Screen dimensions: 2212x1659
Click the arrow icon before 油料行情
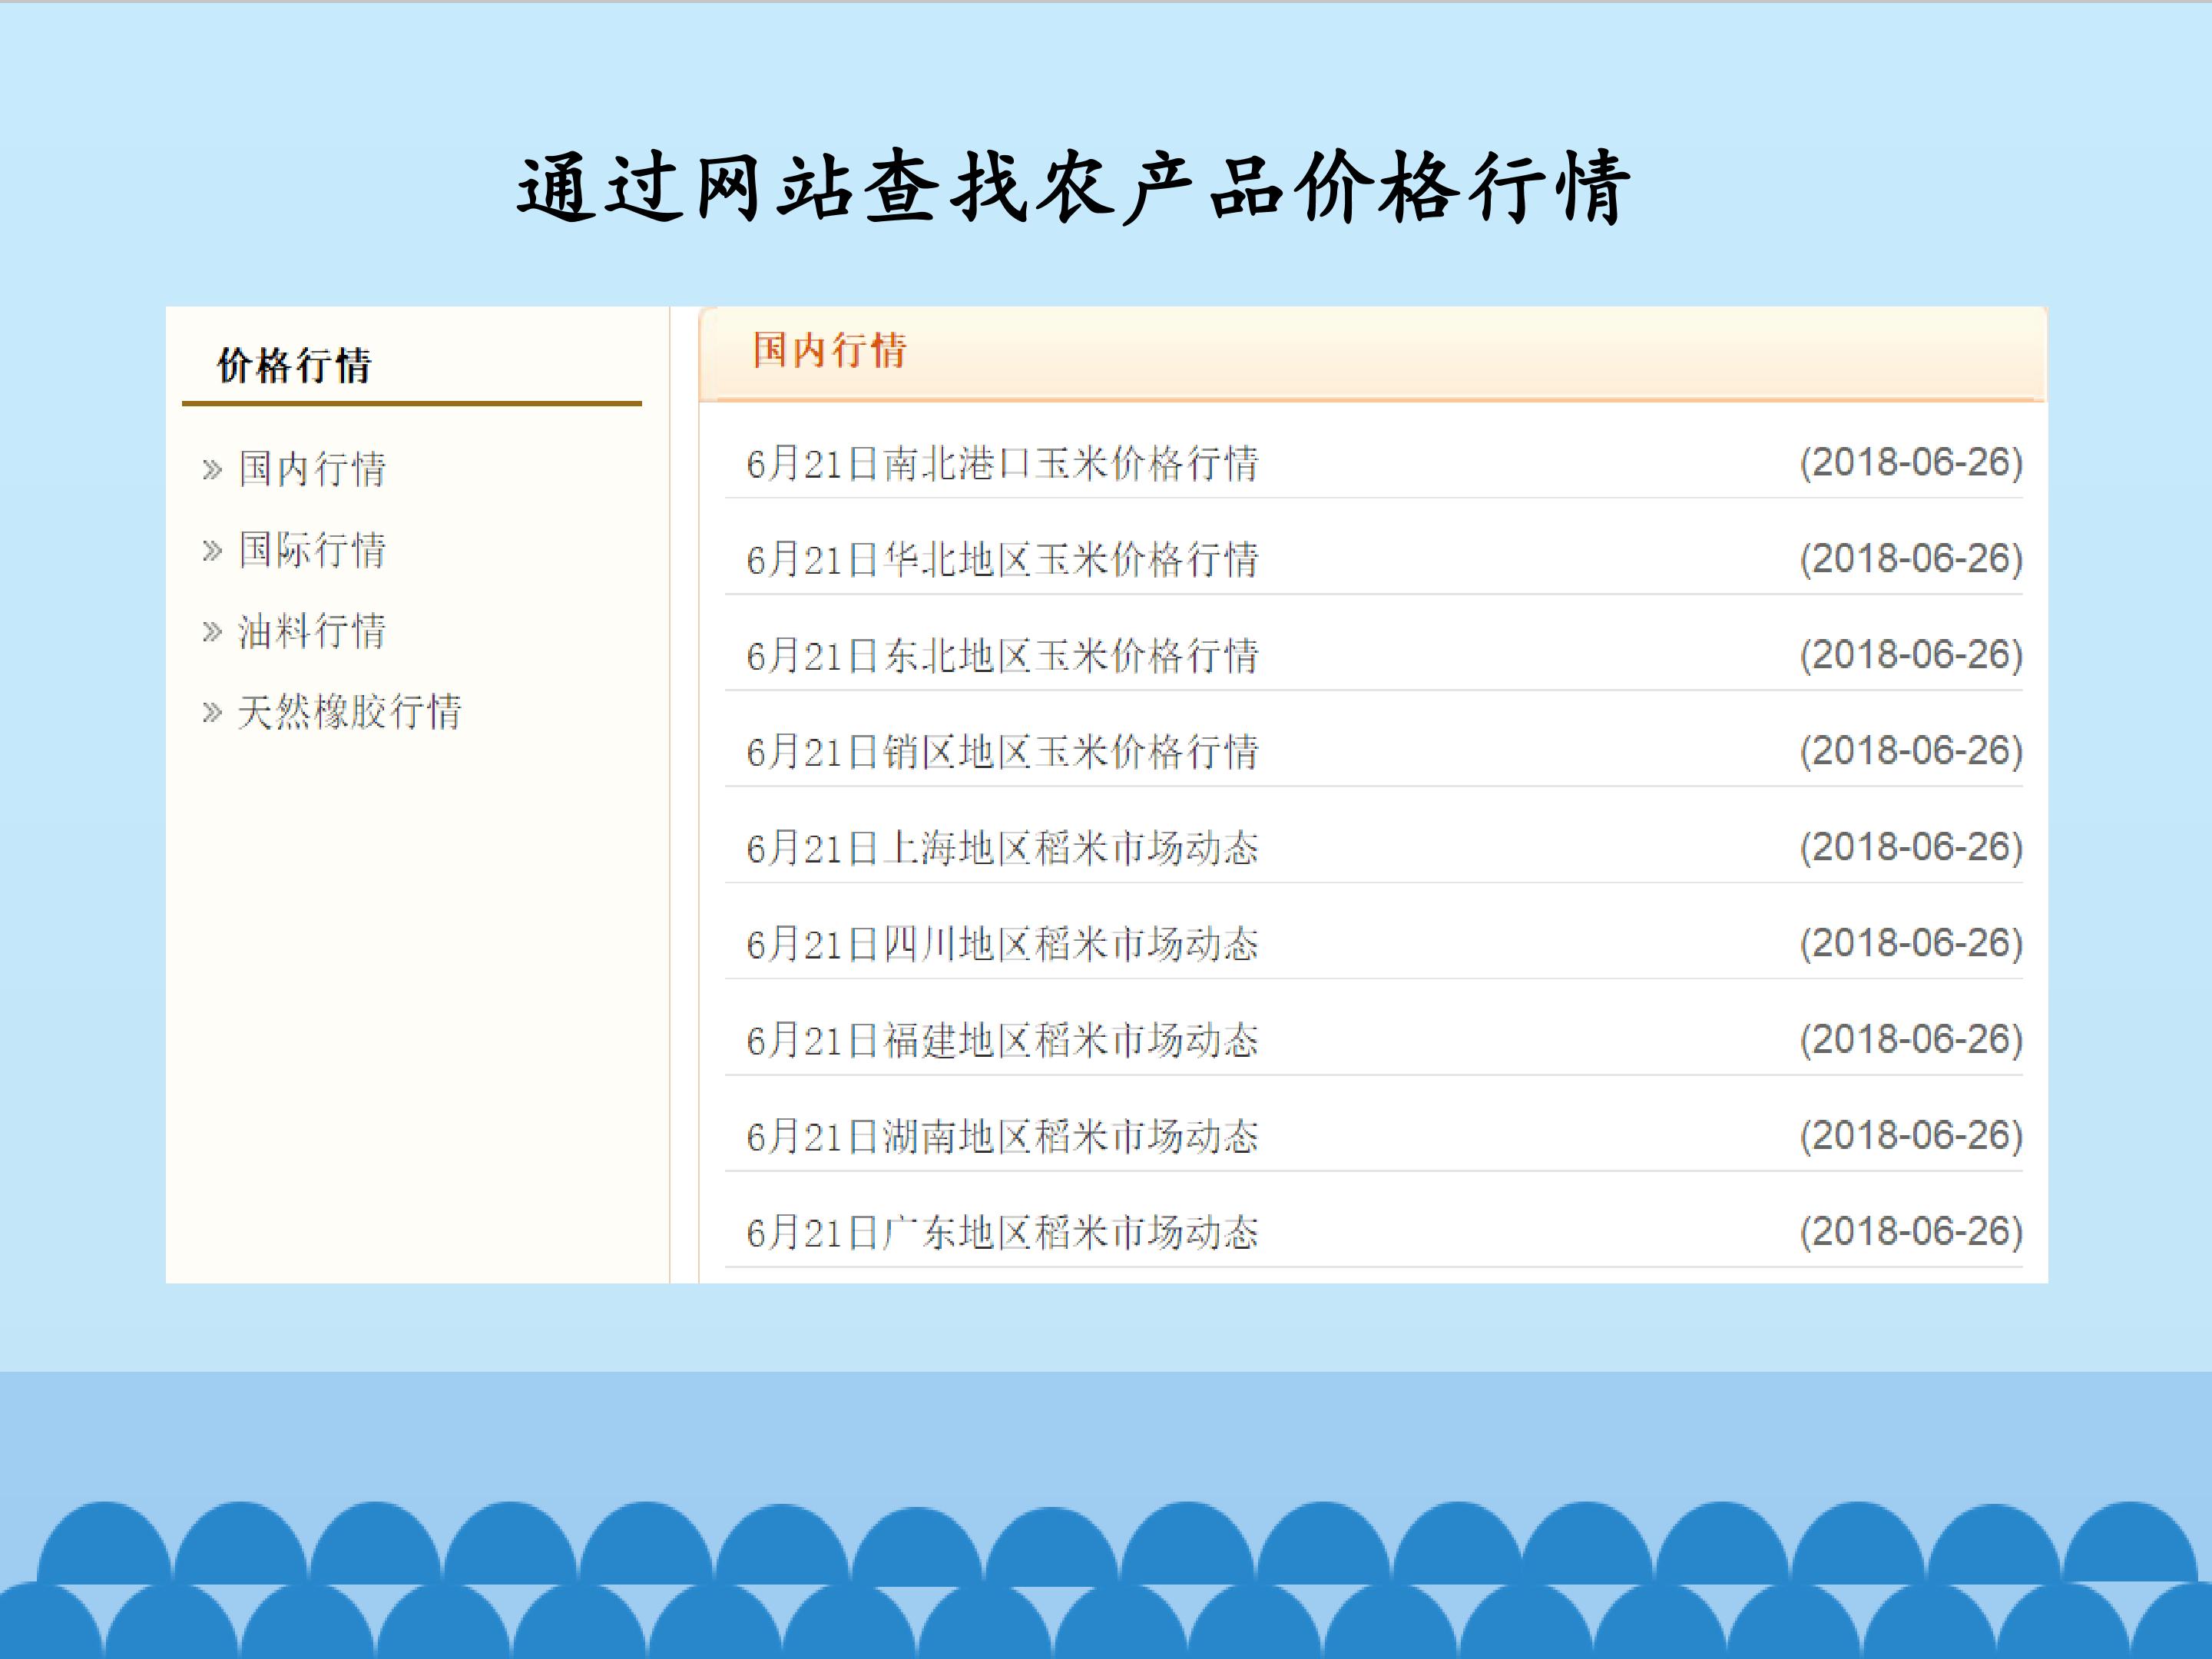(212, 632)
